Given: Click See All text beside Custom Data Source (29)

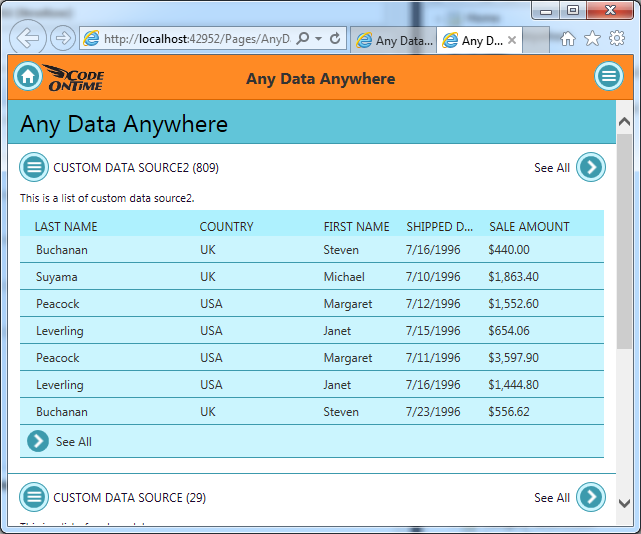Looking at the screenshot, I should 552,498.
